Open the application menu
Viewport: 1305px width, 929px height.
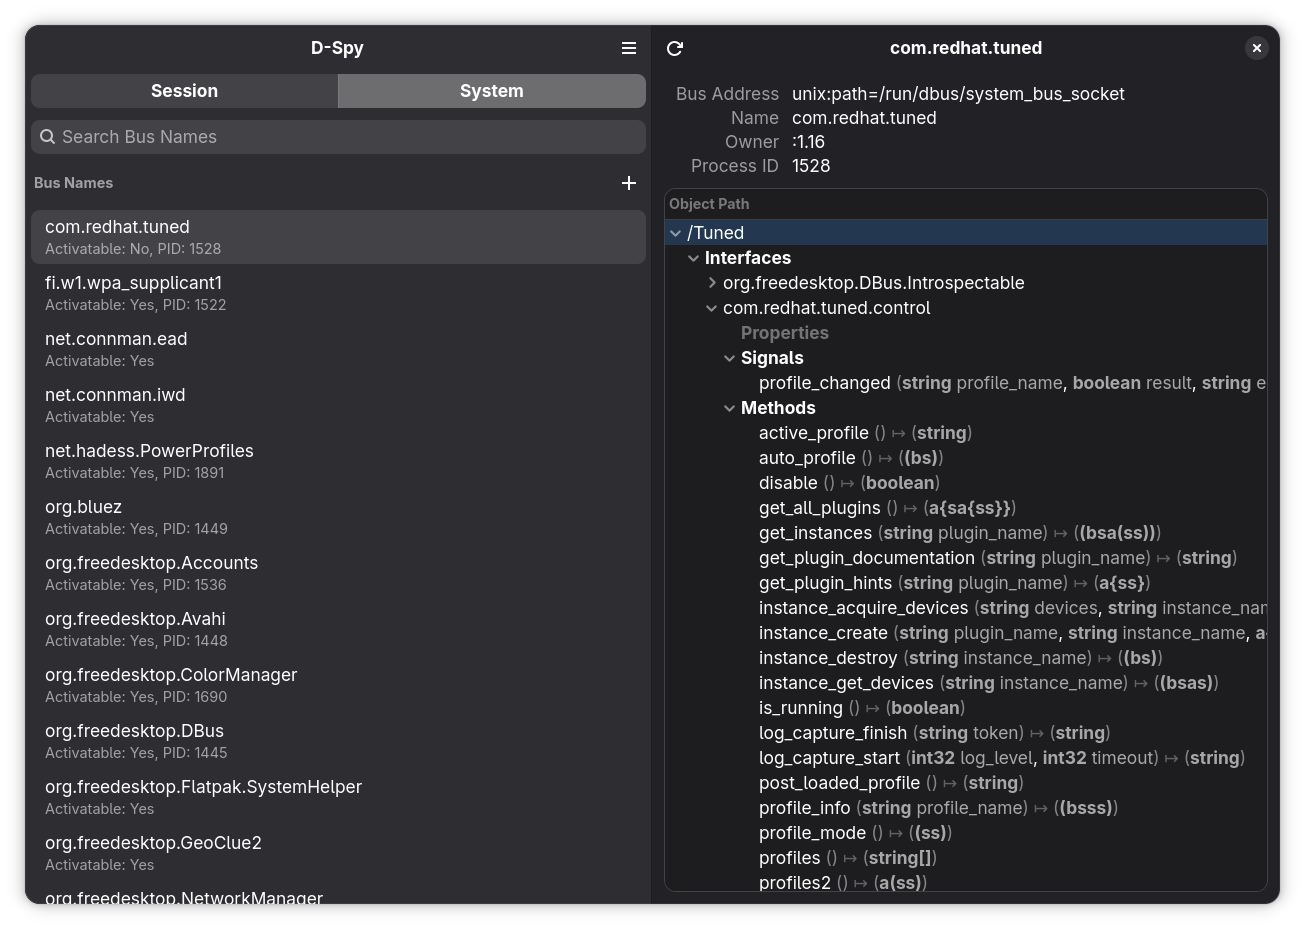[x=629, y=47]
